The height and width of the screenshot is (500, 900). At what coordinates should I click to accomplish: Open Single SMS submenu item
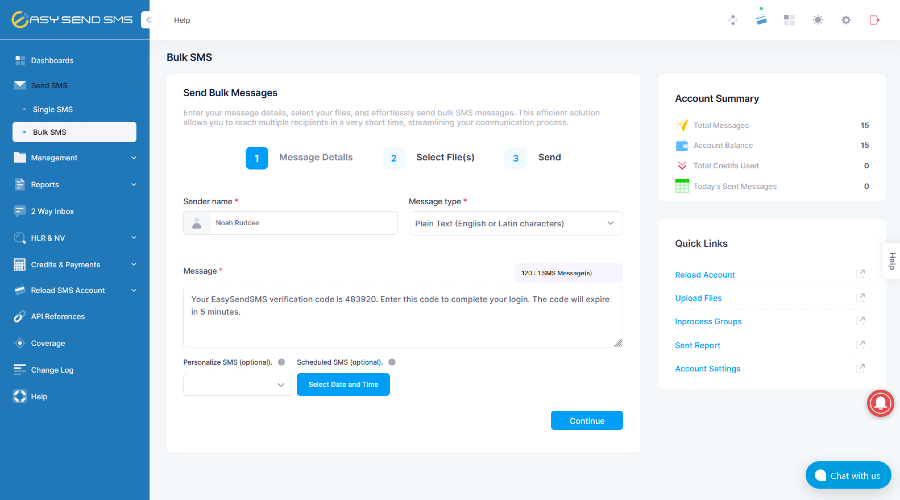(x=75, y=109)
